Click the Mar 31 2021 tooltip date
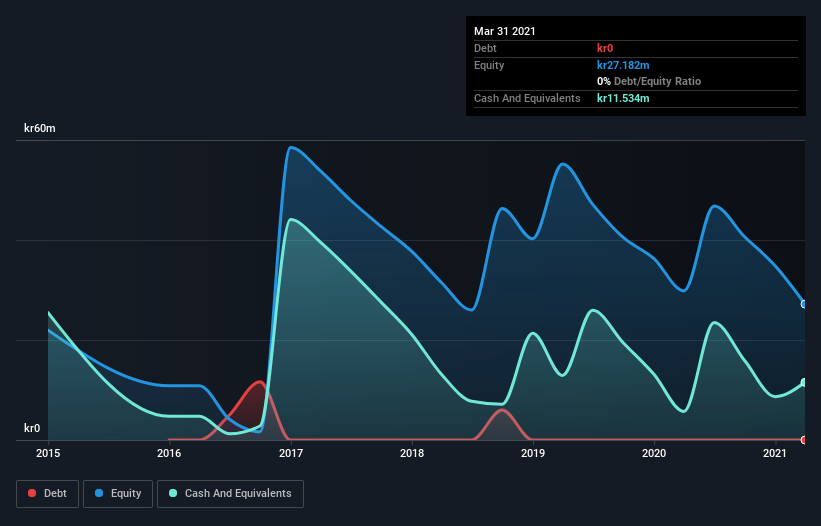The width and height of the screenshot is (821, 526). (x=505, y=31)
